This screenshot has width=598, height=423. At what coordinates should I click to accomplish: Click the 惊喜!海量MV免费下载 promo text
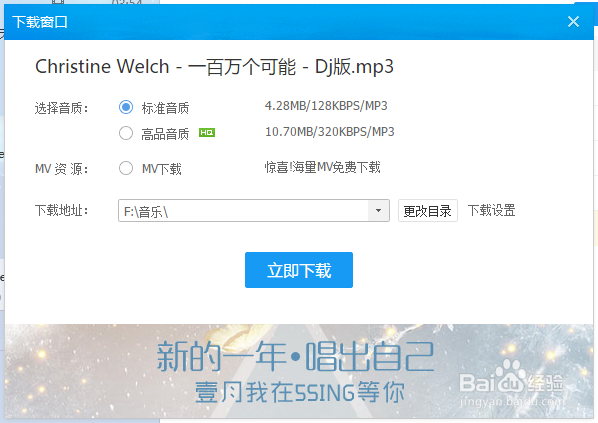(x=323, y=167)
